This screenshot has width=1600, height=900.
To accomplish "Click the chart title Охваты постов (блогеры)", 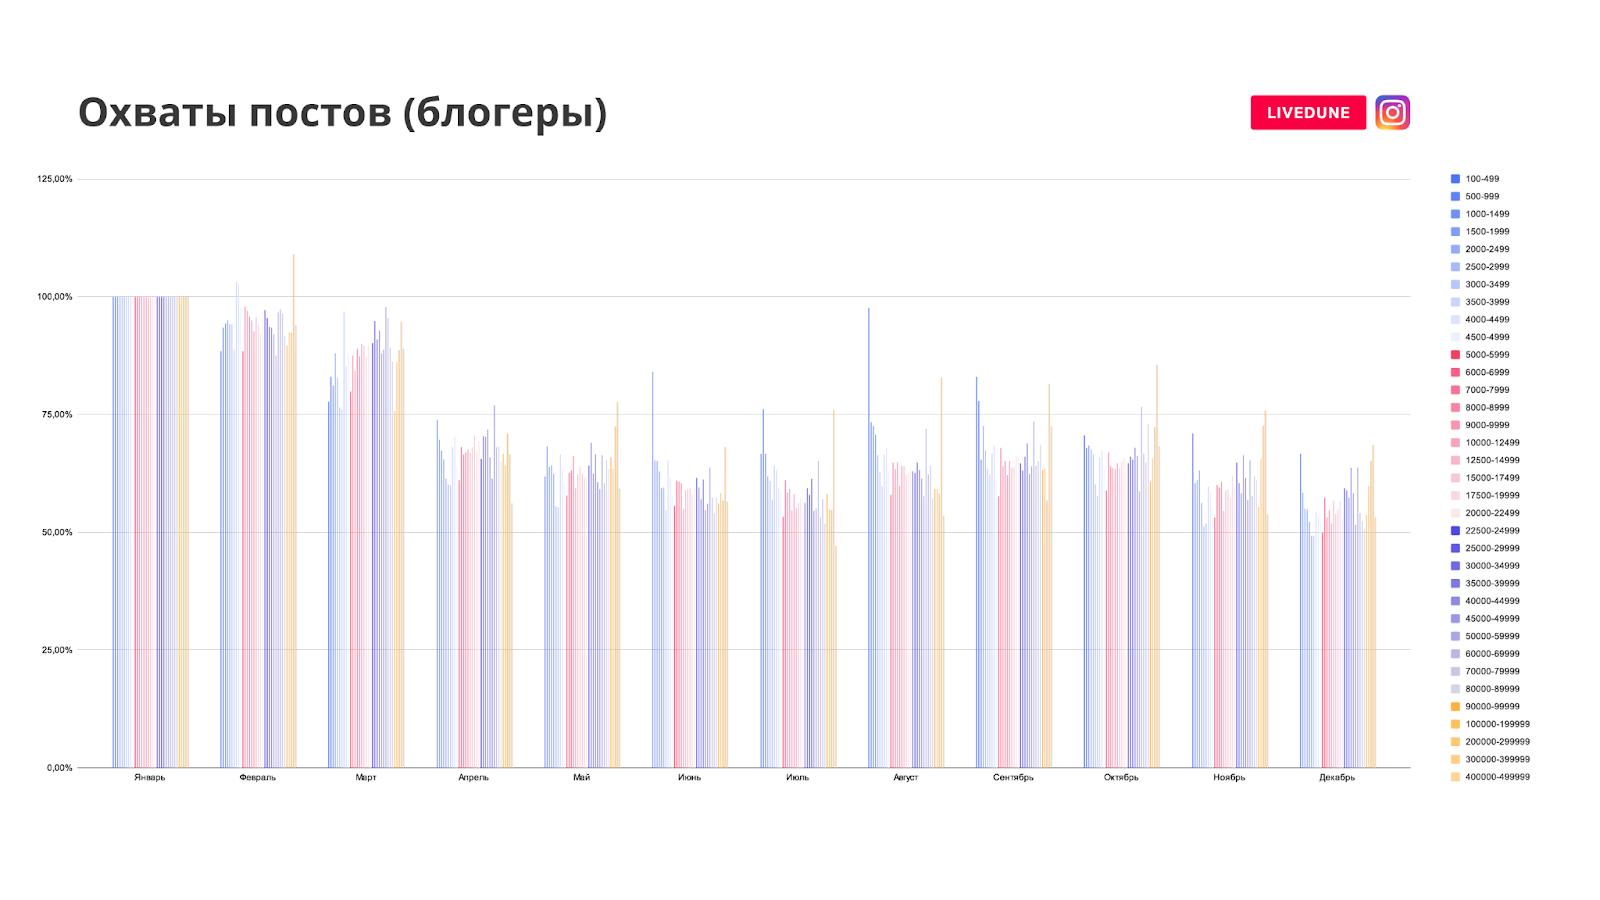I will 342,113.
